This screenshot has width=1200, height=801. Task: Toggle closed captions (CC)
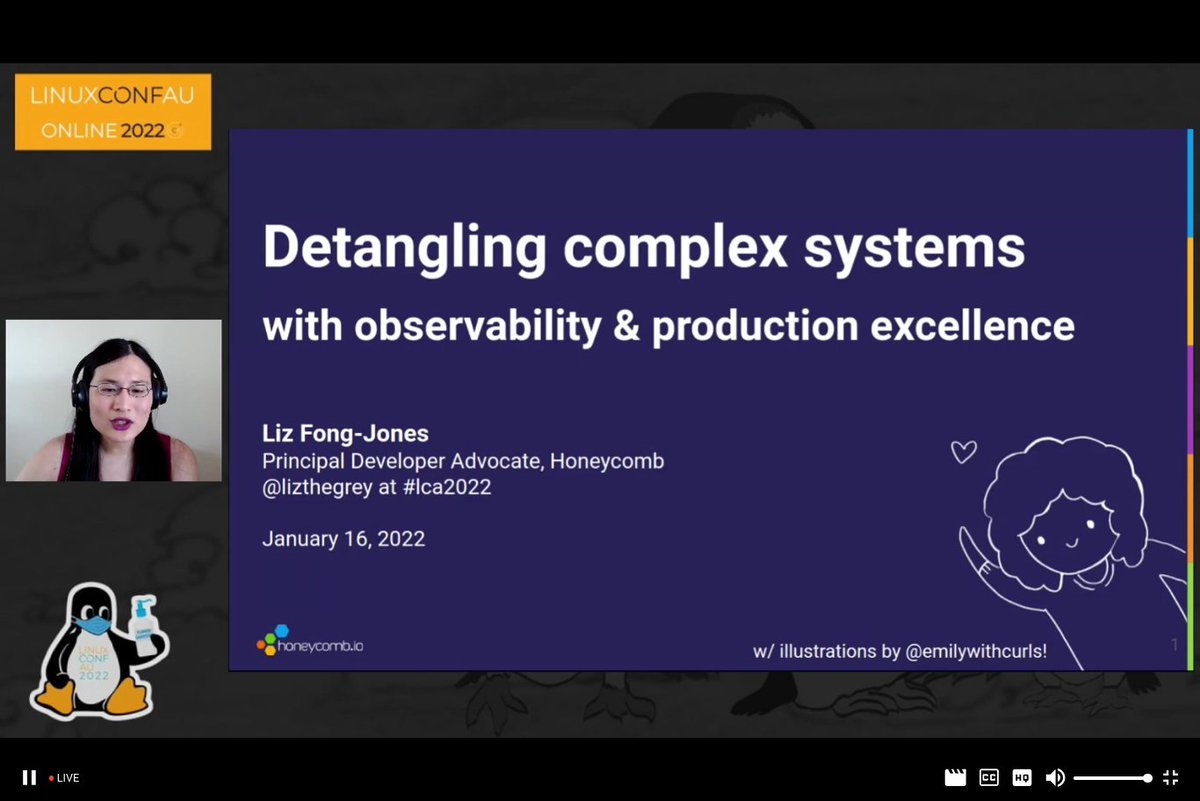(x=989, y=777)
